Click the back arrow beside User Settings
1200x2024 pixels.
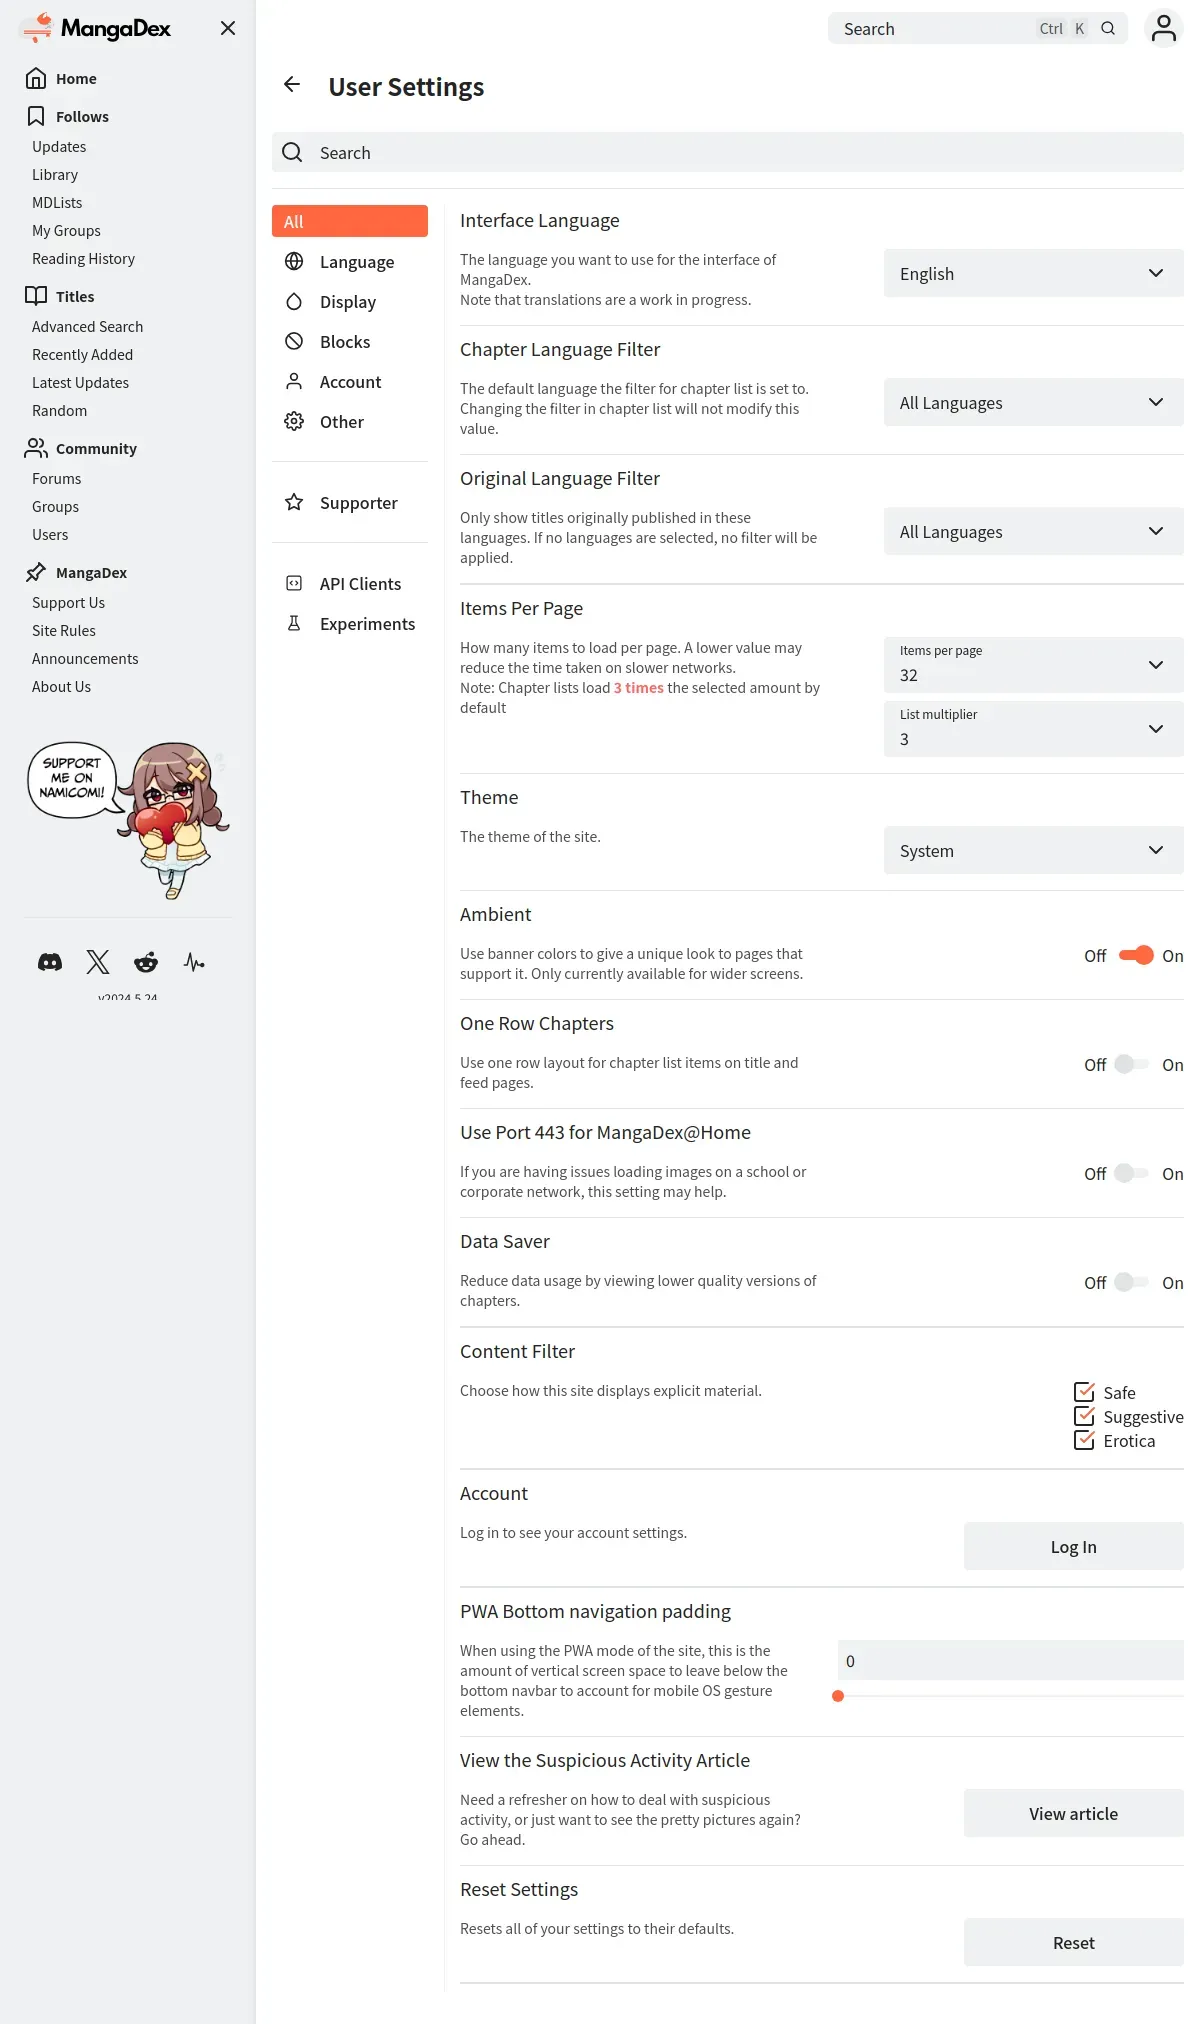tap(292, 85)
